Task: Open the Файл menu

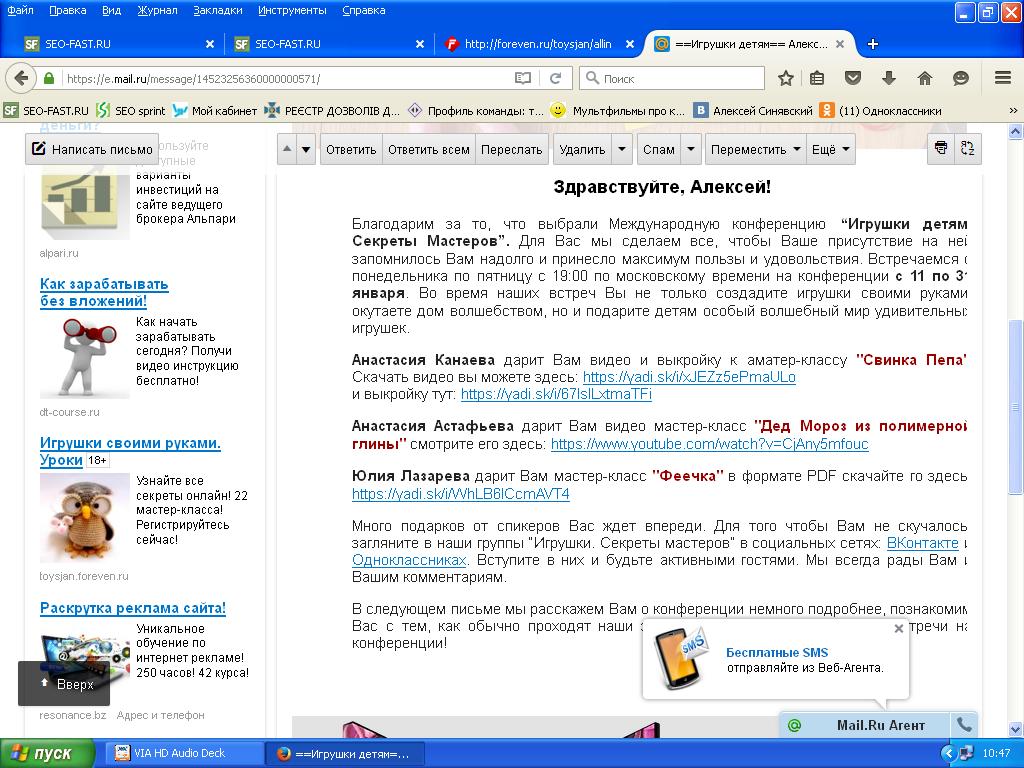Action: coord(20,10)
